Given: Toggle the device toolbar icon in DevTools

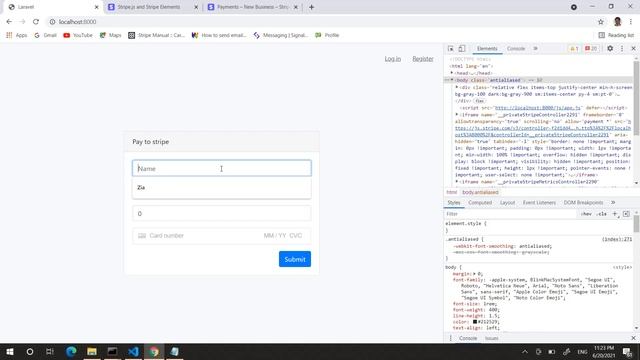Looking at the screenshot, I should tap(462, 49).
